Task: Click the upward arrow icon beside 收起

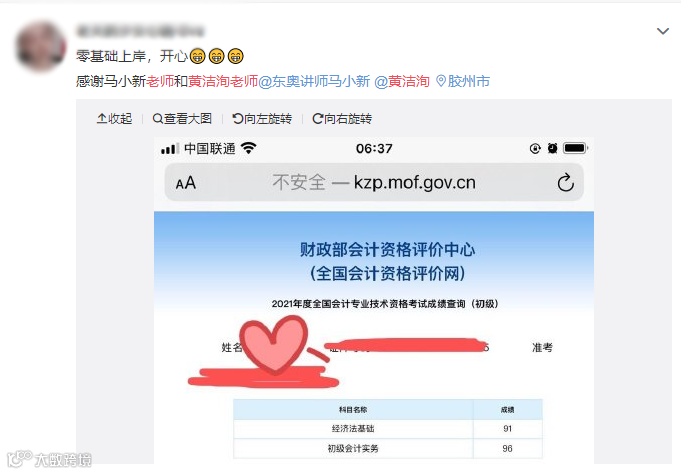Action: (x=102, y=118)
